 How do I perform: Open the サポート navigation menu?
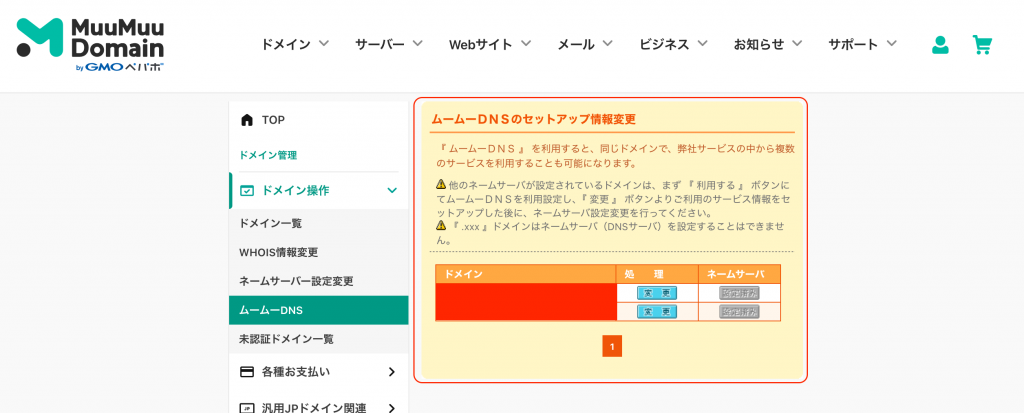862,44
